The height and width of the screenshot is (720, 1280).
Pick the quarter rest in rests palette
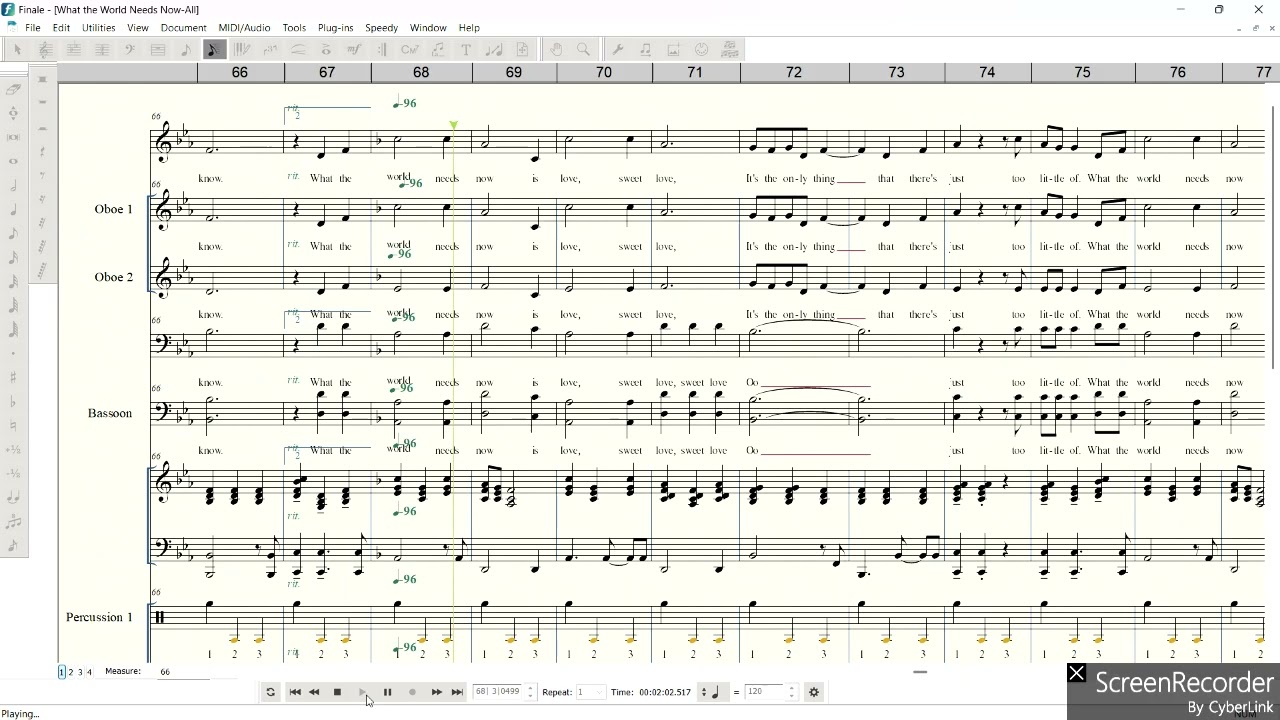tap(42, 152)
